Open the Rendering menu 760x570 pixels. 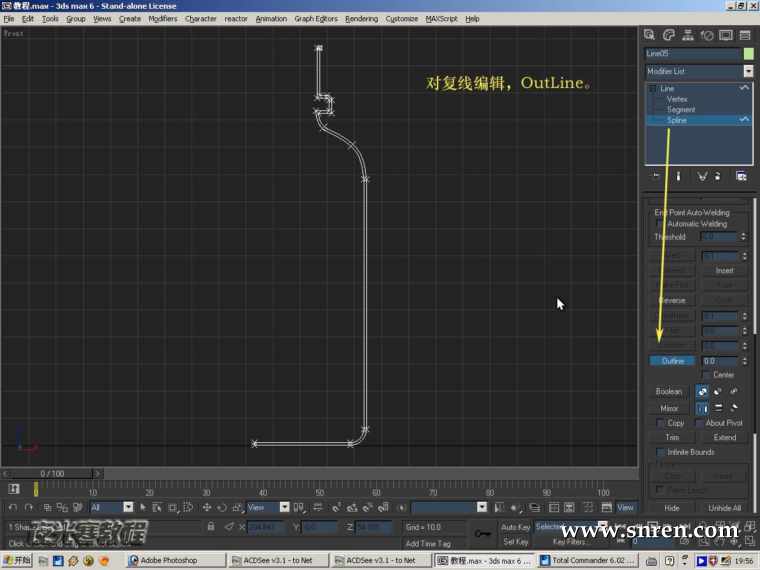coord(361,18)
